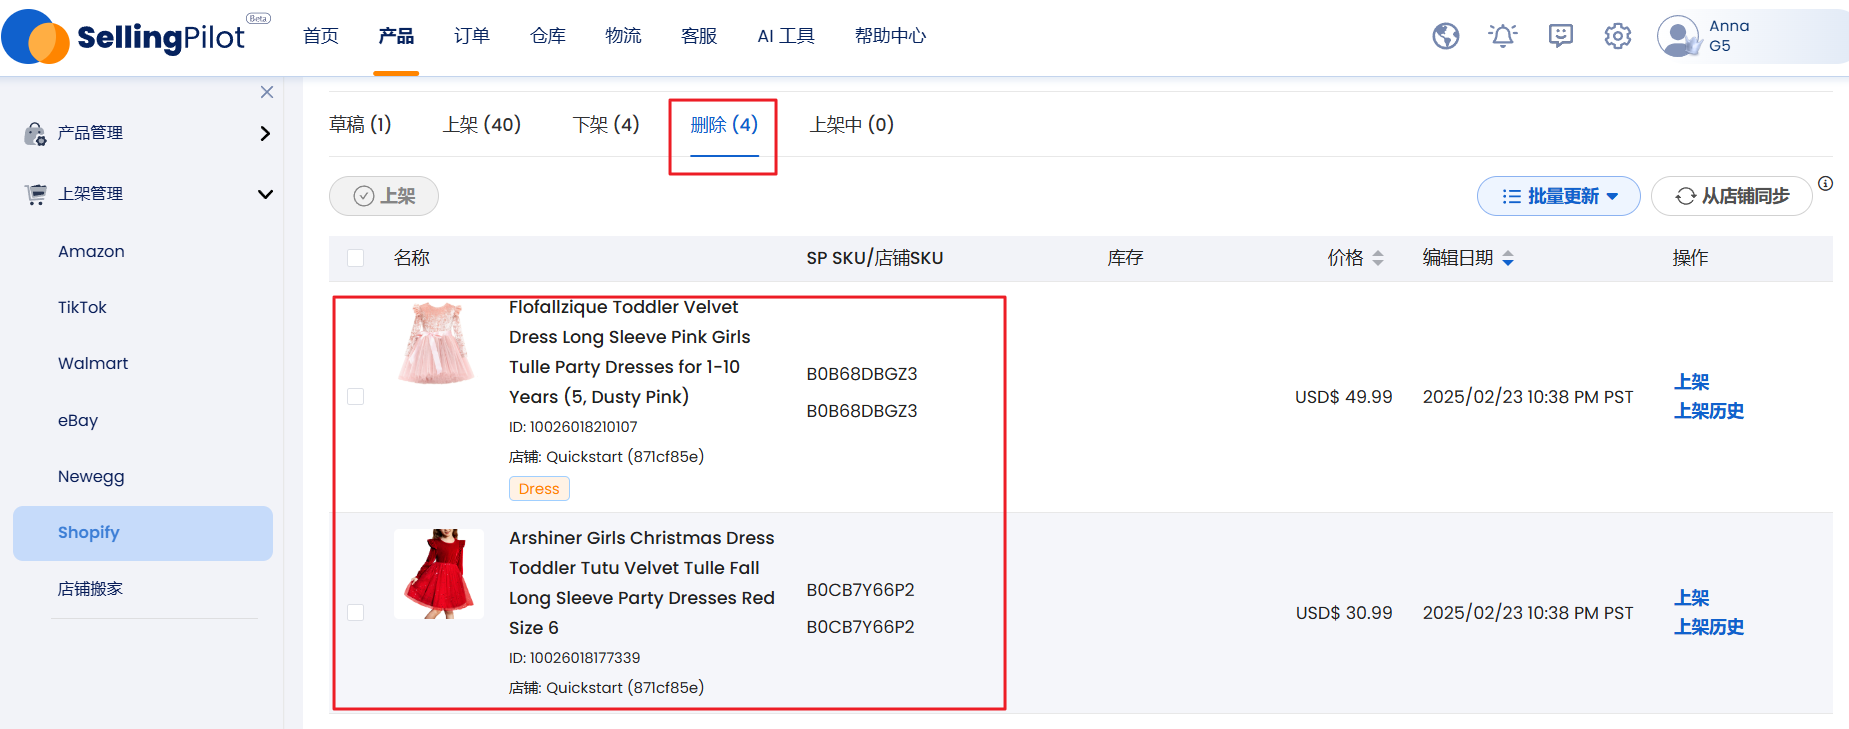1849x729 pixels.
Task: Click 上架历史 link for USD$ 30.99 product
Action: [1709, 627]
